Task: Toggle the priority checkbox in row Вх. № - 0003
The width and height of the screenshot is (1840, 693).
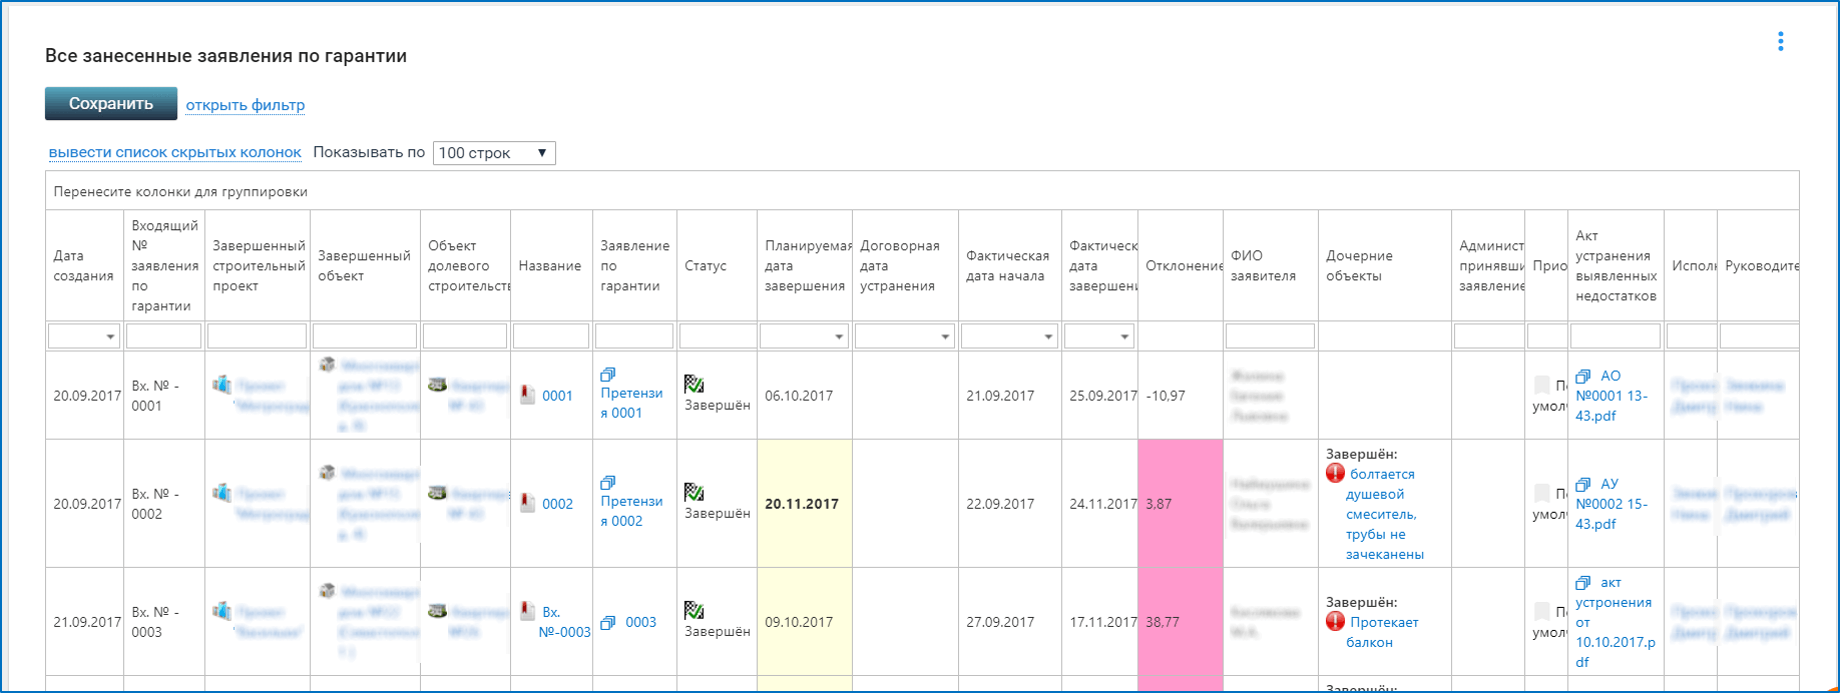Action: tap(1542, 611)
